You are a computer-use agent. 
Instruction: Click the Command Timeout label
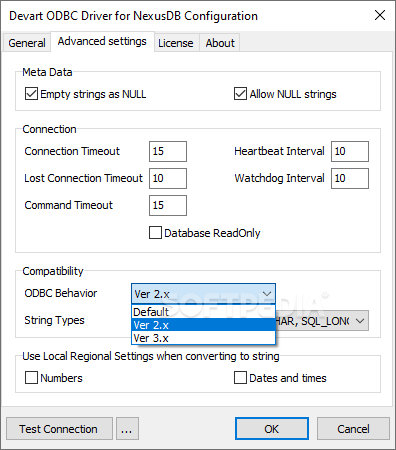coord(69,205)
